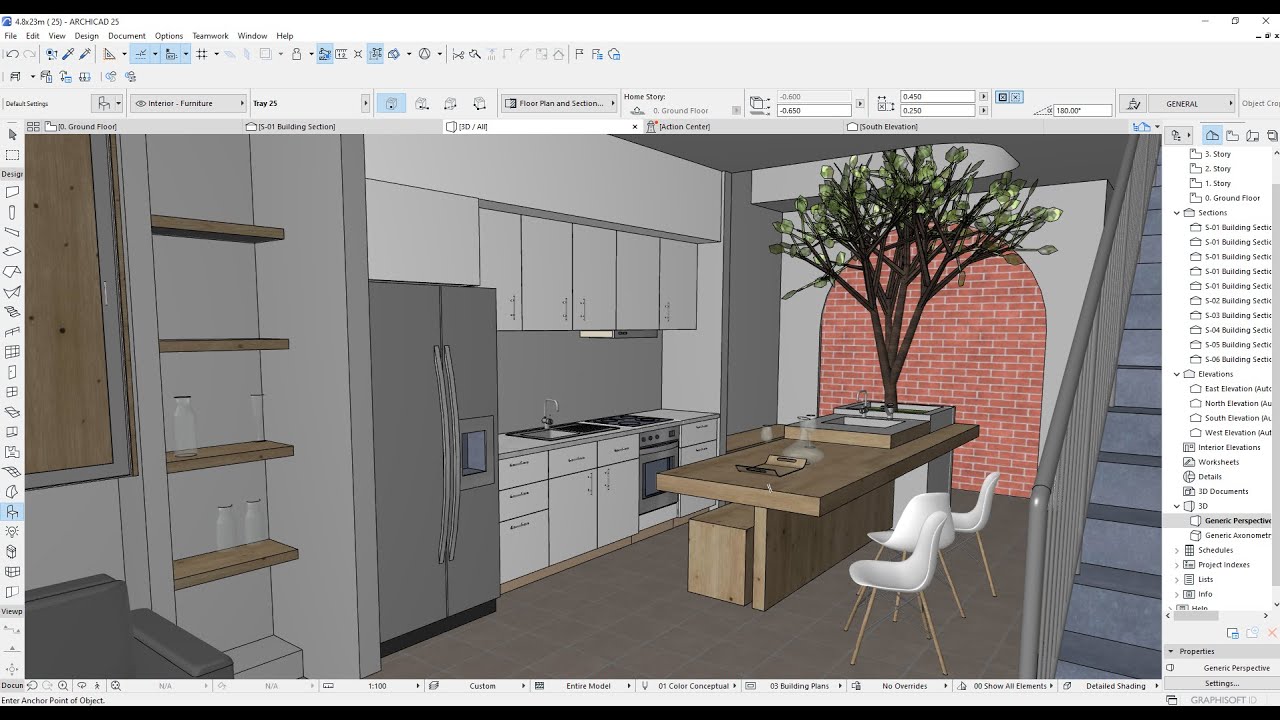Select the Object chair tool in the toolbox

(12, 512)
